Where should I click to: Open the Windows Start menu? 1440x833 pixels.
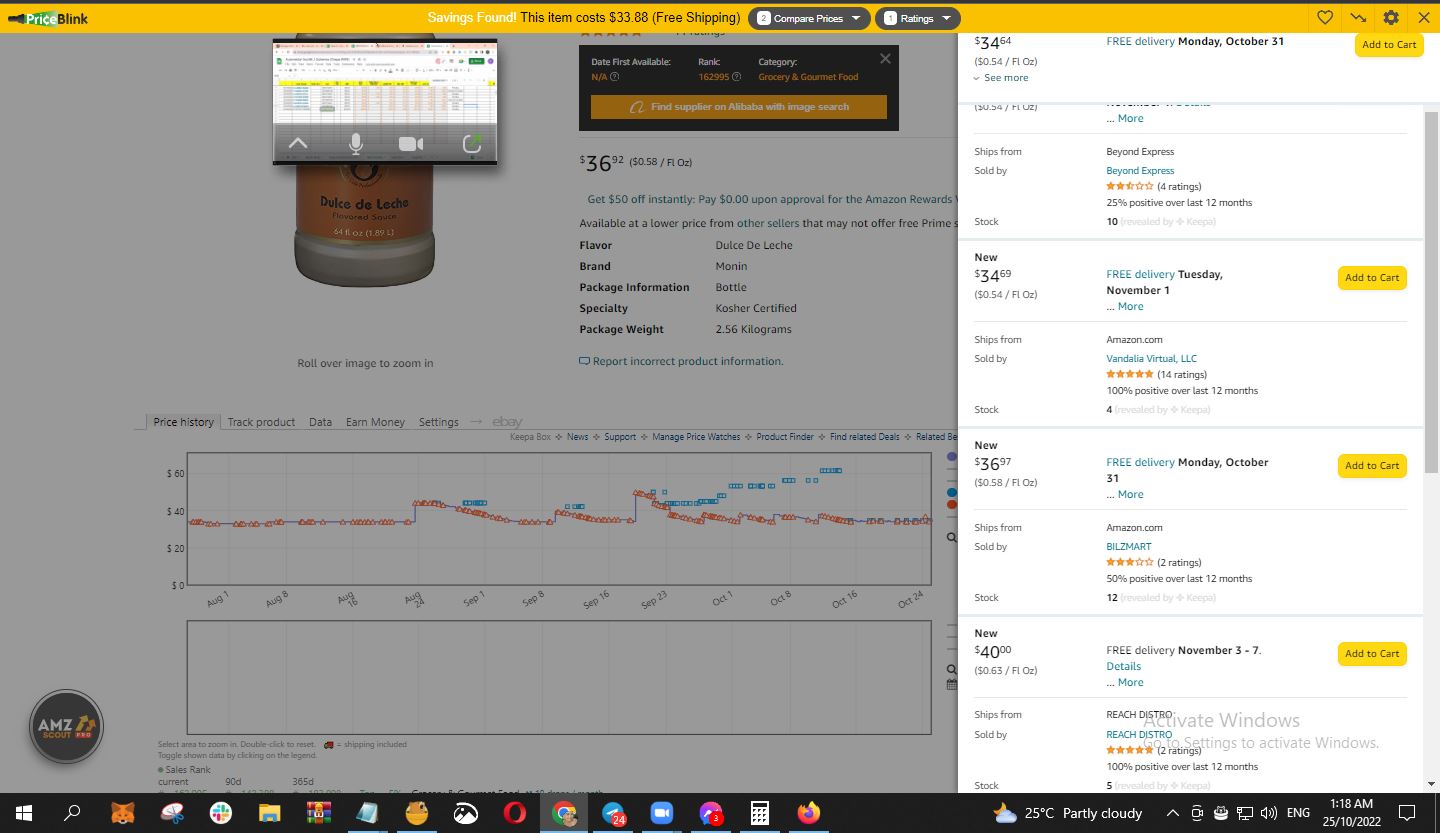pyautogui.click(x=23, y=813)
